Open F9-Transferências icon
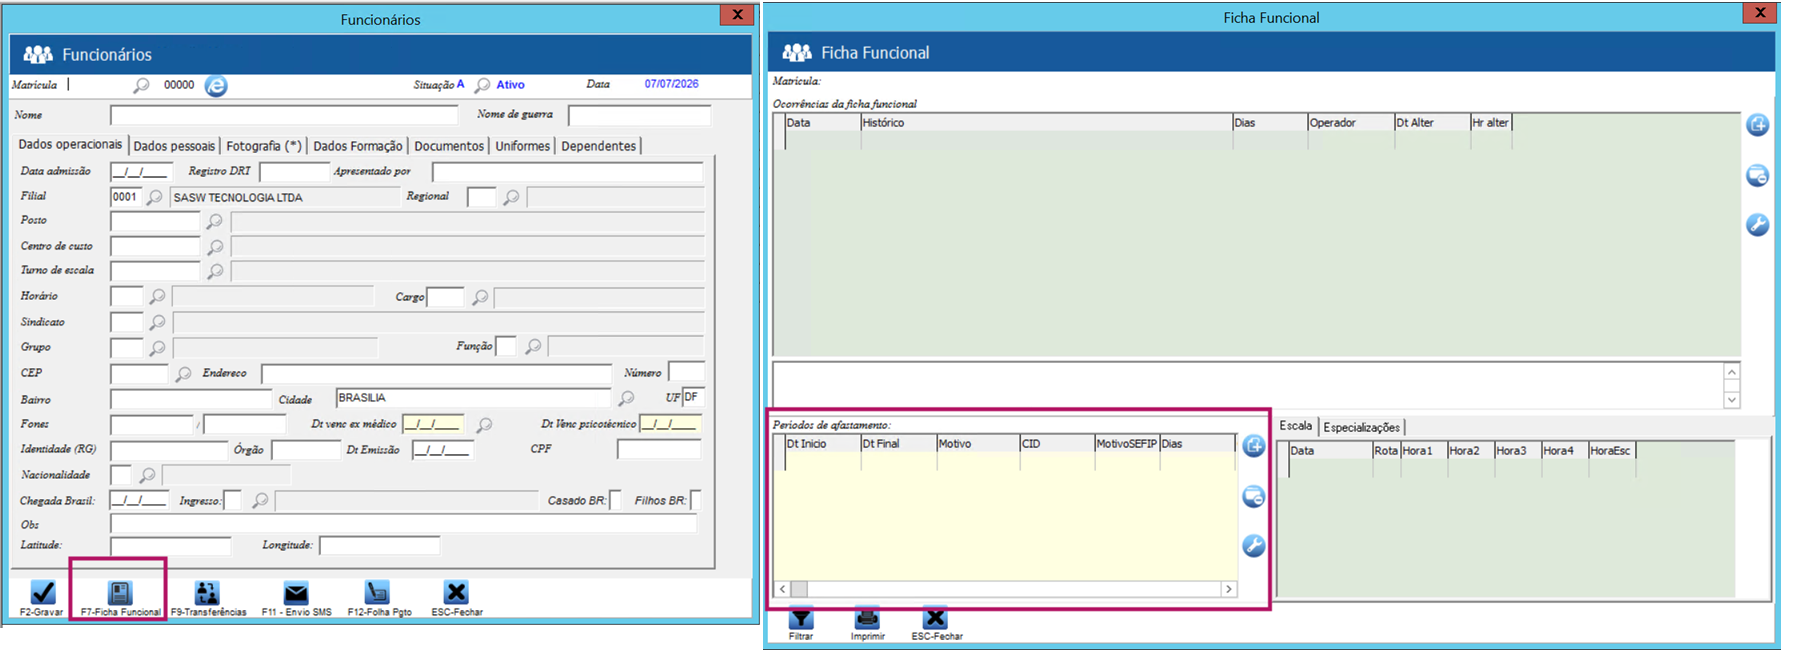Image resolution: width=1795 pixels, height=666 pixels. tap(207, 593)
